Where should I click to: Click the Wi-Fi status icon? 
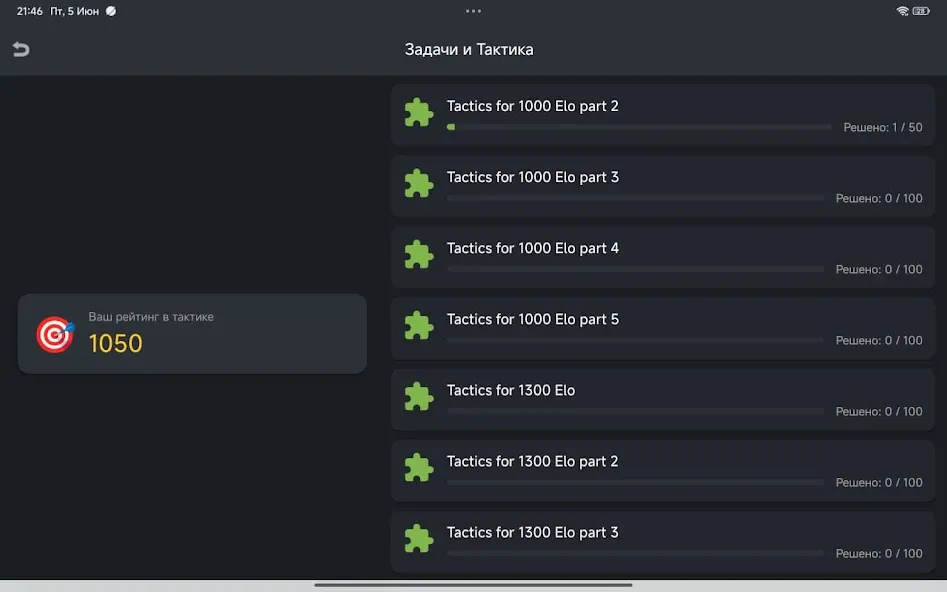point(902,11)
